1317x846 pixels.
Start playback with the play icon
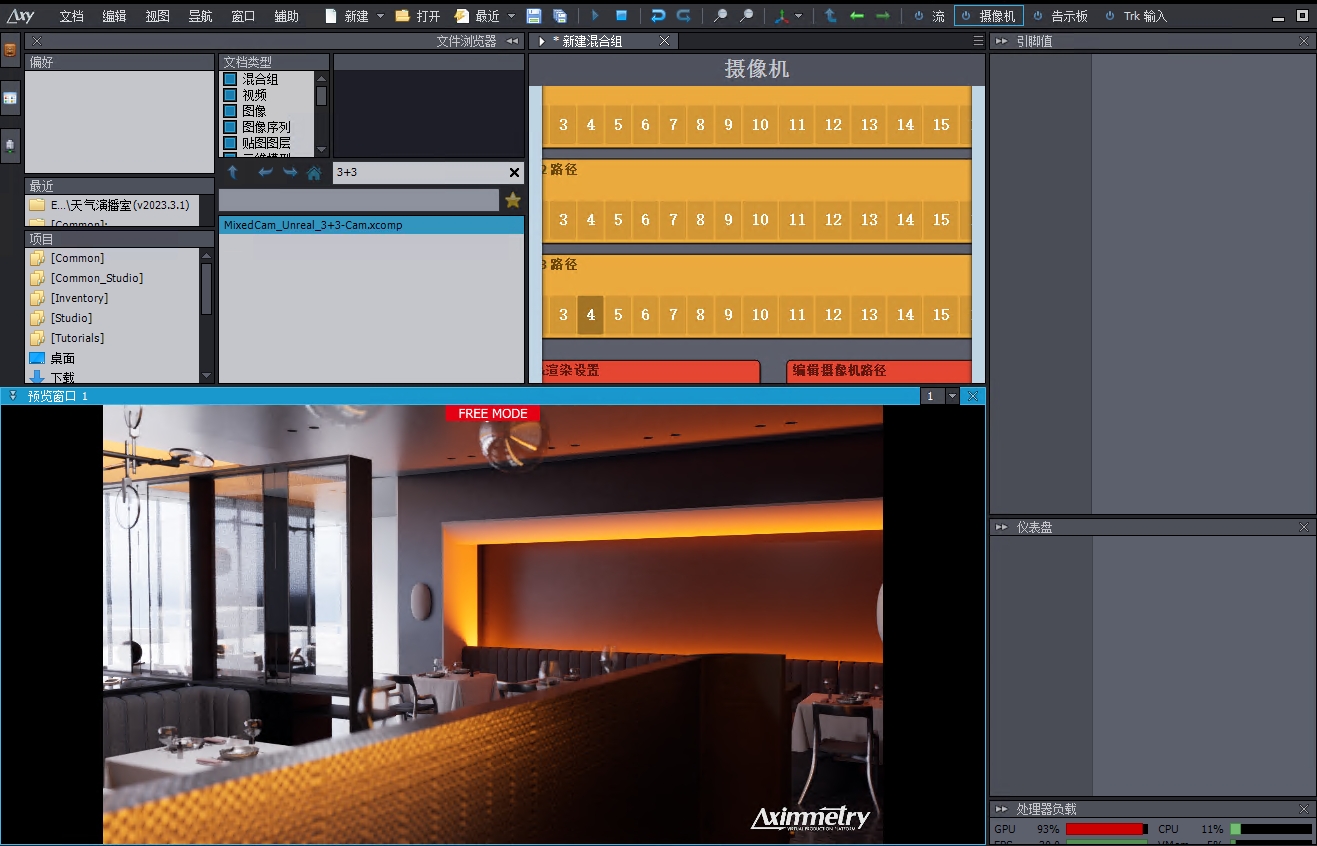pos(595,16)
